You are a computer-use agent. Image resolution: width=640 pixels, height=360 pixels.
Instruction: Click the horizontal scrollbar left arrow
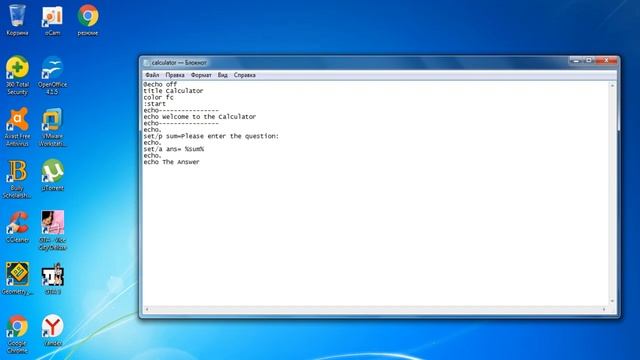147,309
